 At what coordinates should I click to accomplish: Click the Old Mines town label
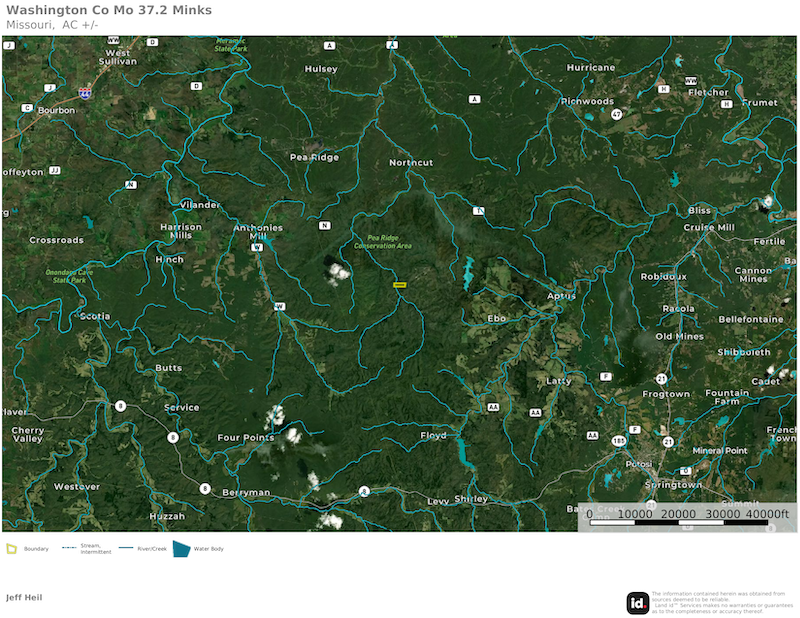pyautogui.click(x=679, y=336)
